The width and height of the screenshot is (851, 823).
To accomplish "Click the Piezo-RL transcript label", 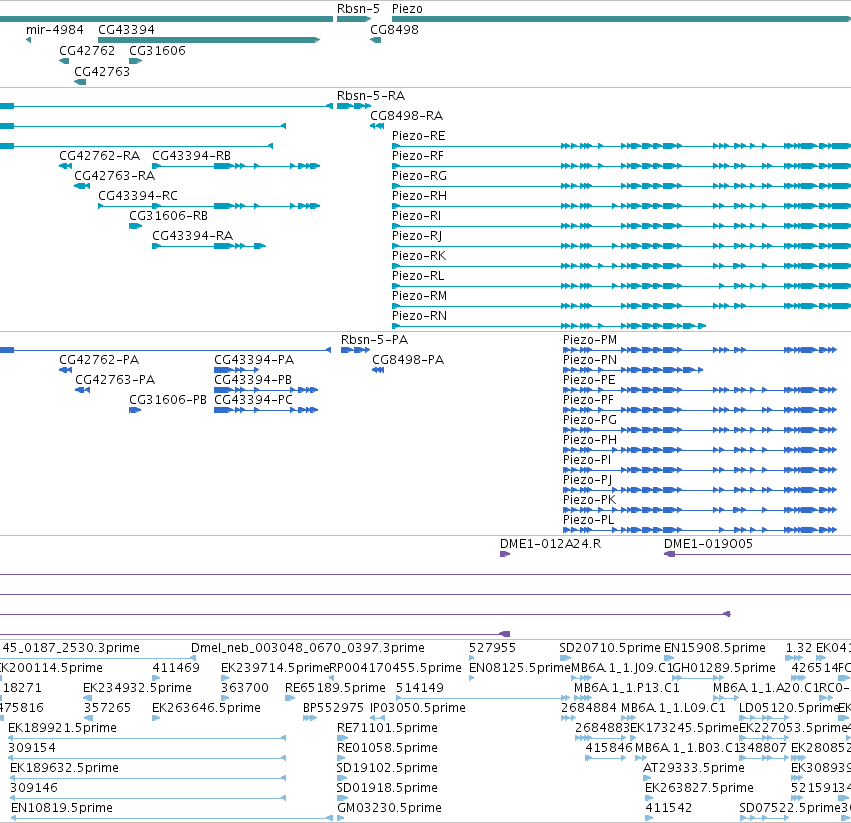I will [418, 276].
